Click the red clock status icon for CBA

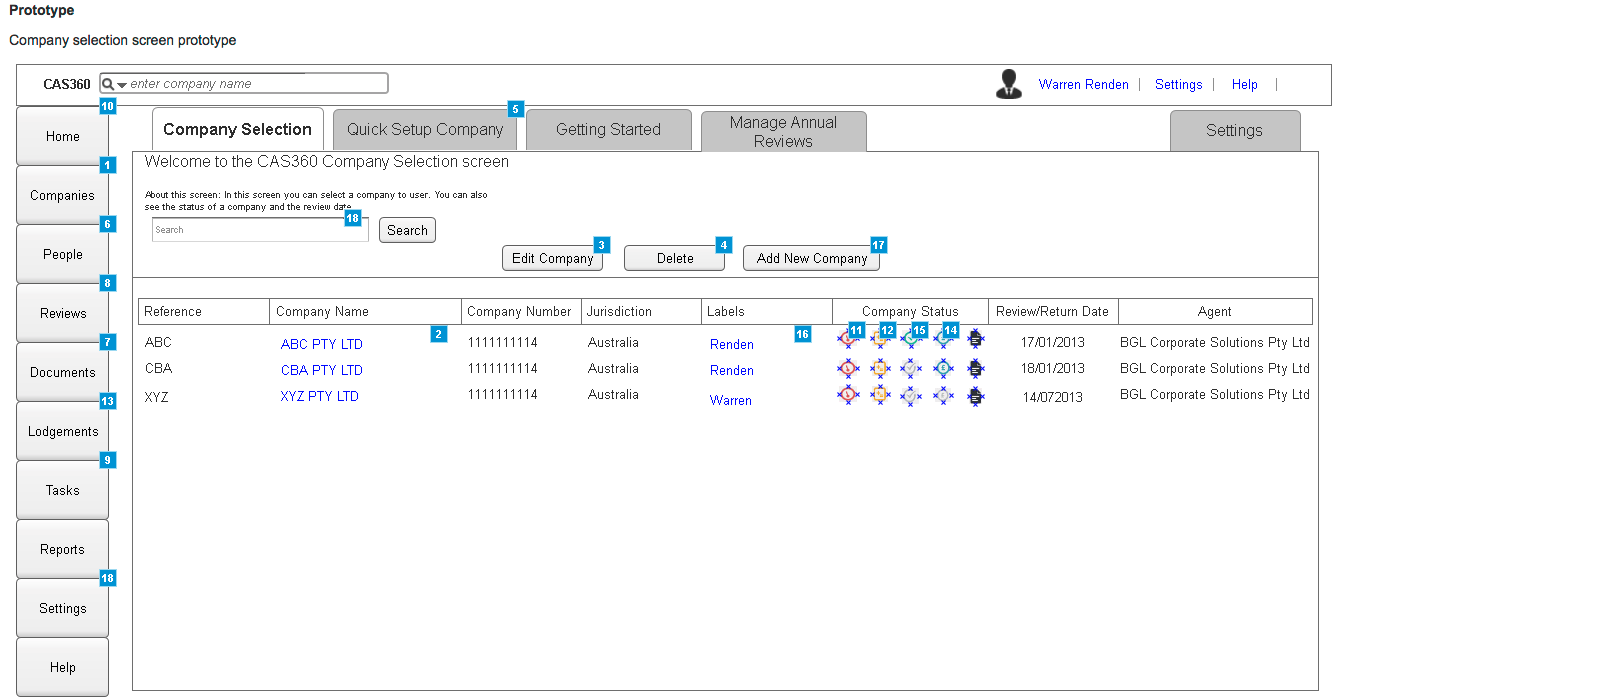point(848,368)
